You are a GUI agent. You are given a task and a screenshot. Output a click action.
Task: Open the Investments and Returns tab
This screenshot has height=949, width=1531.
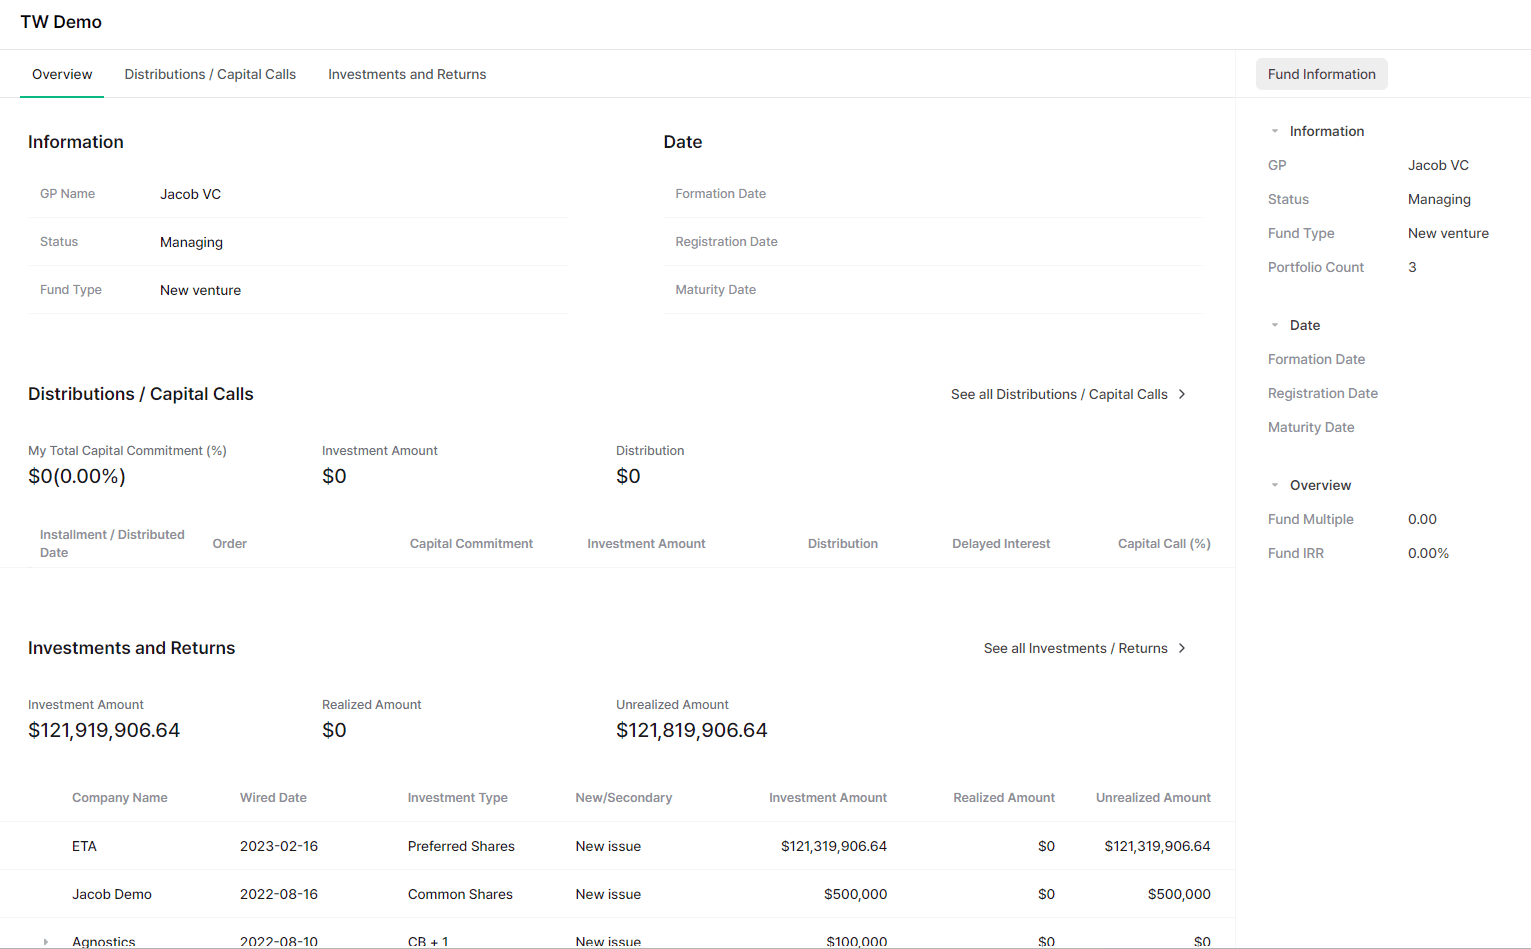[407, 74]
